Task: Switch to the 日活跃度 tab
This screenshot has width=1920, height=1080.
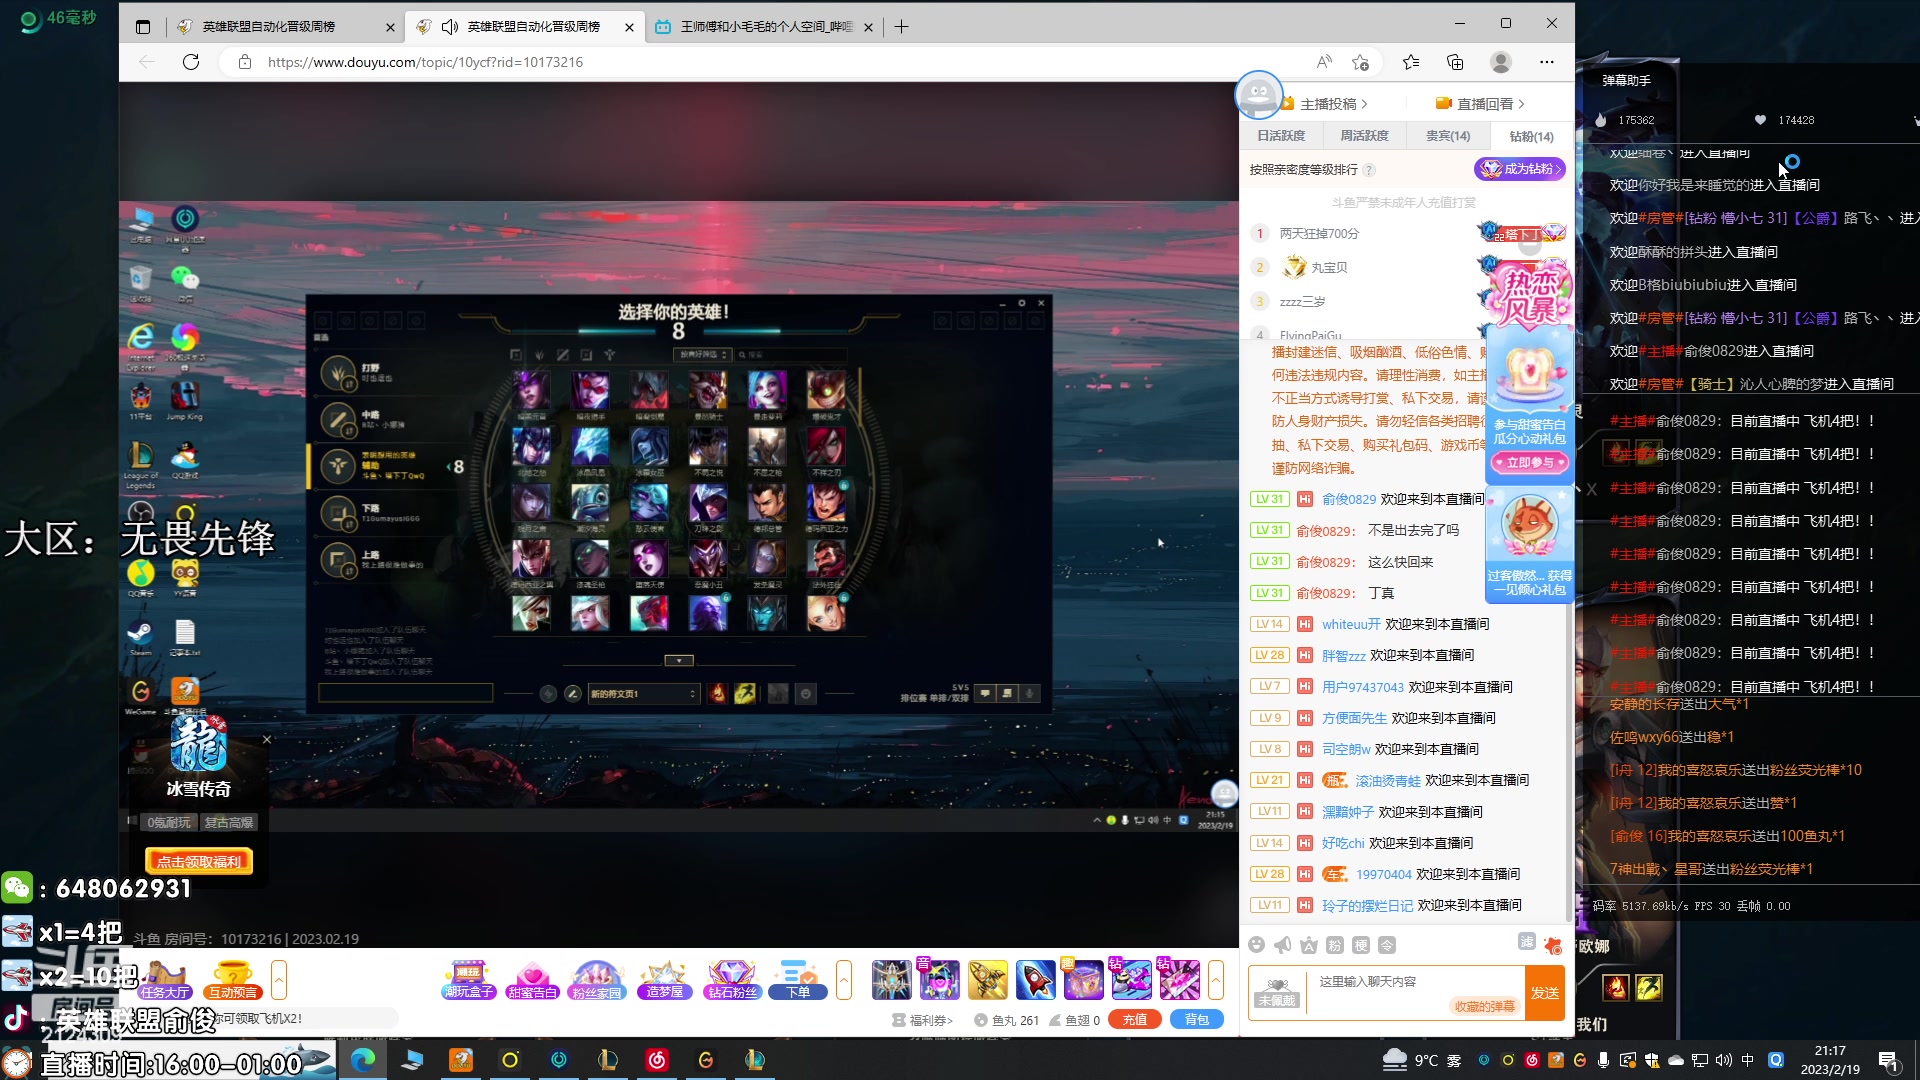Action: 1281,136
